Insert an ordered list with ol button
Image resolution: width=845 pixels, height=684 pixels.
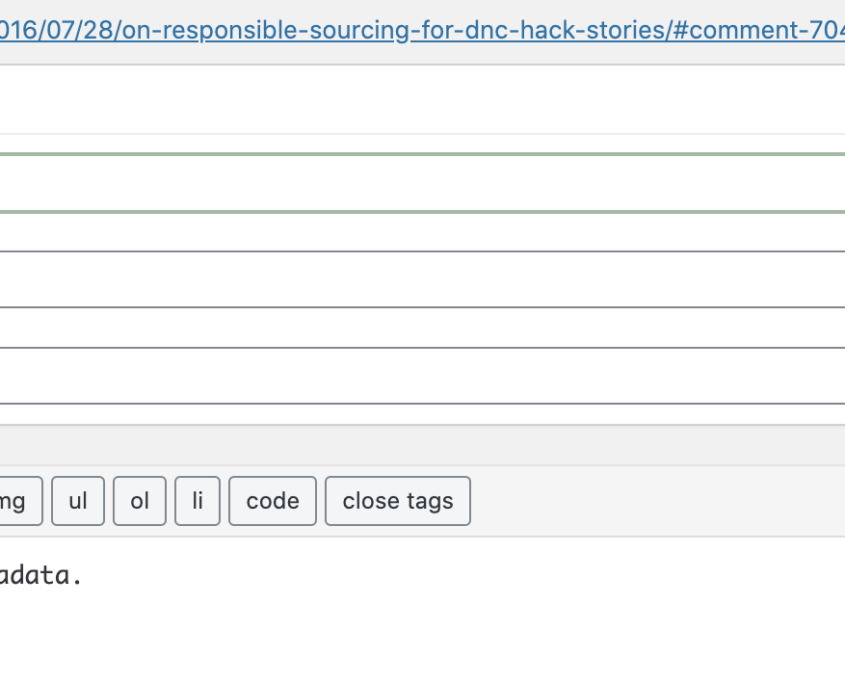tap(140, 501)
